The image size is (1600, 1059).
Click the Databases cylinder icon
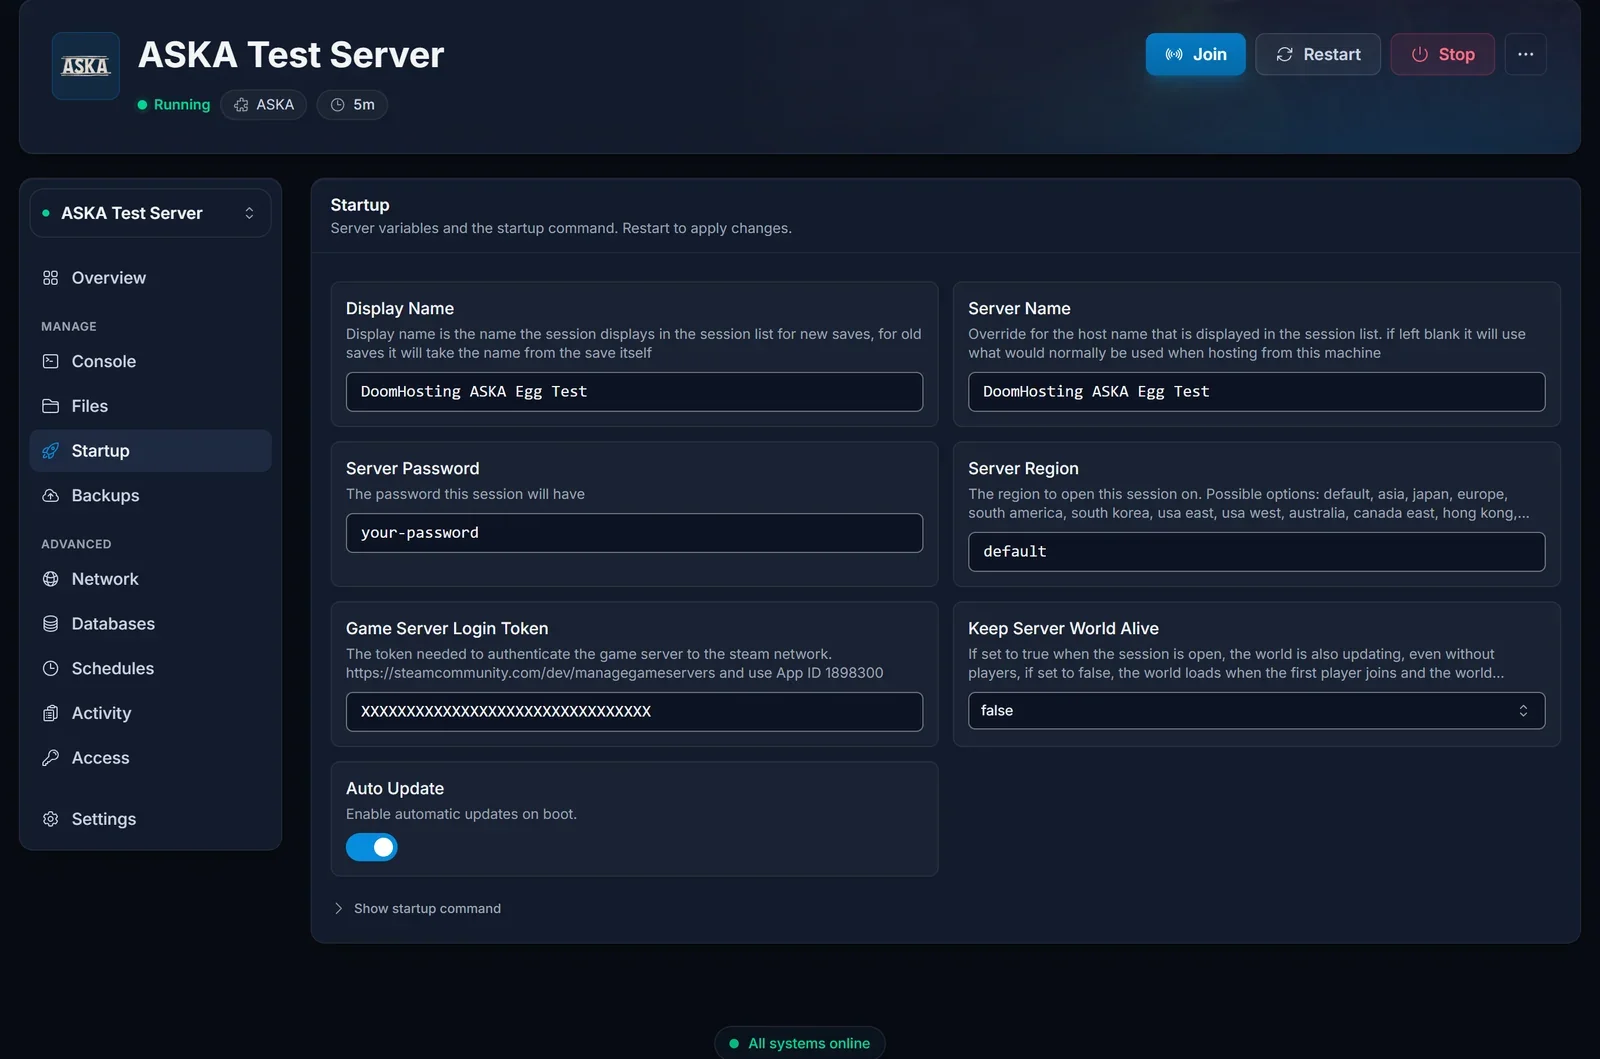50,624
